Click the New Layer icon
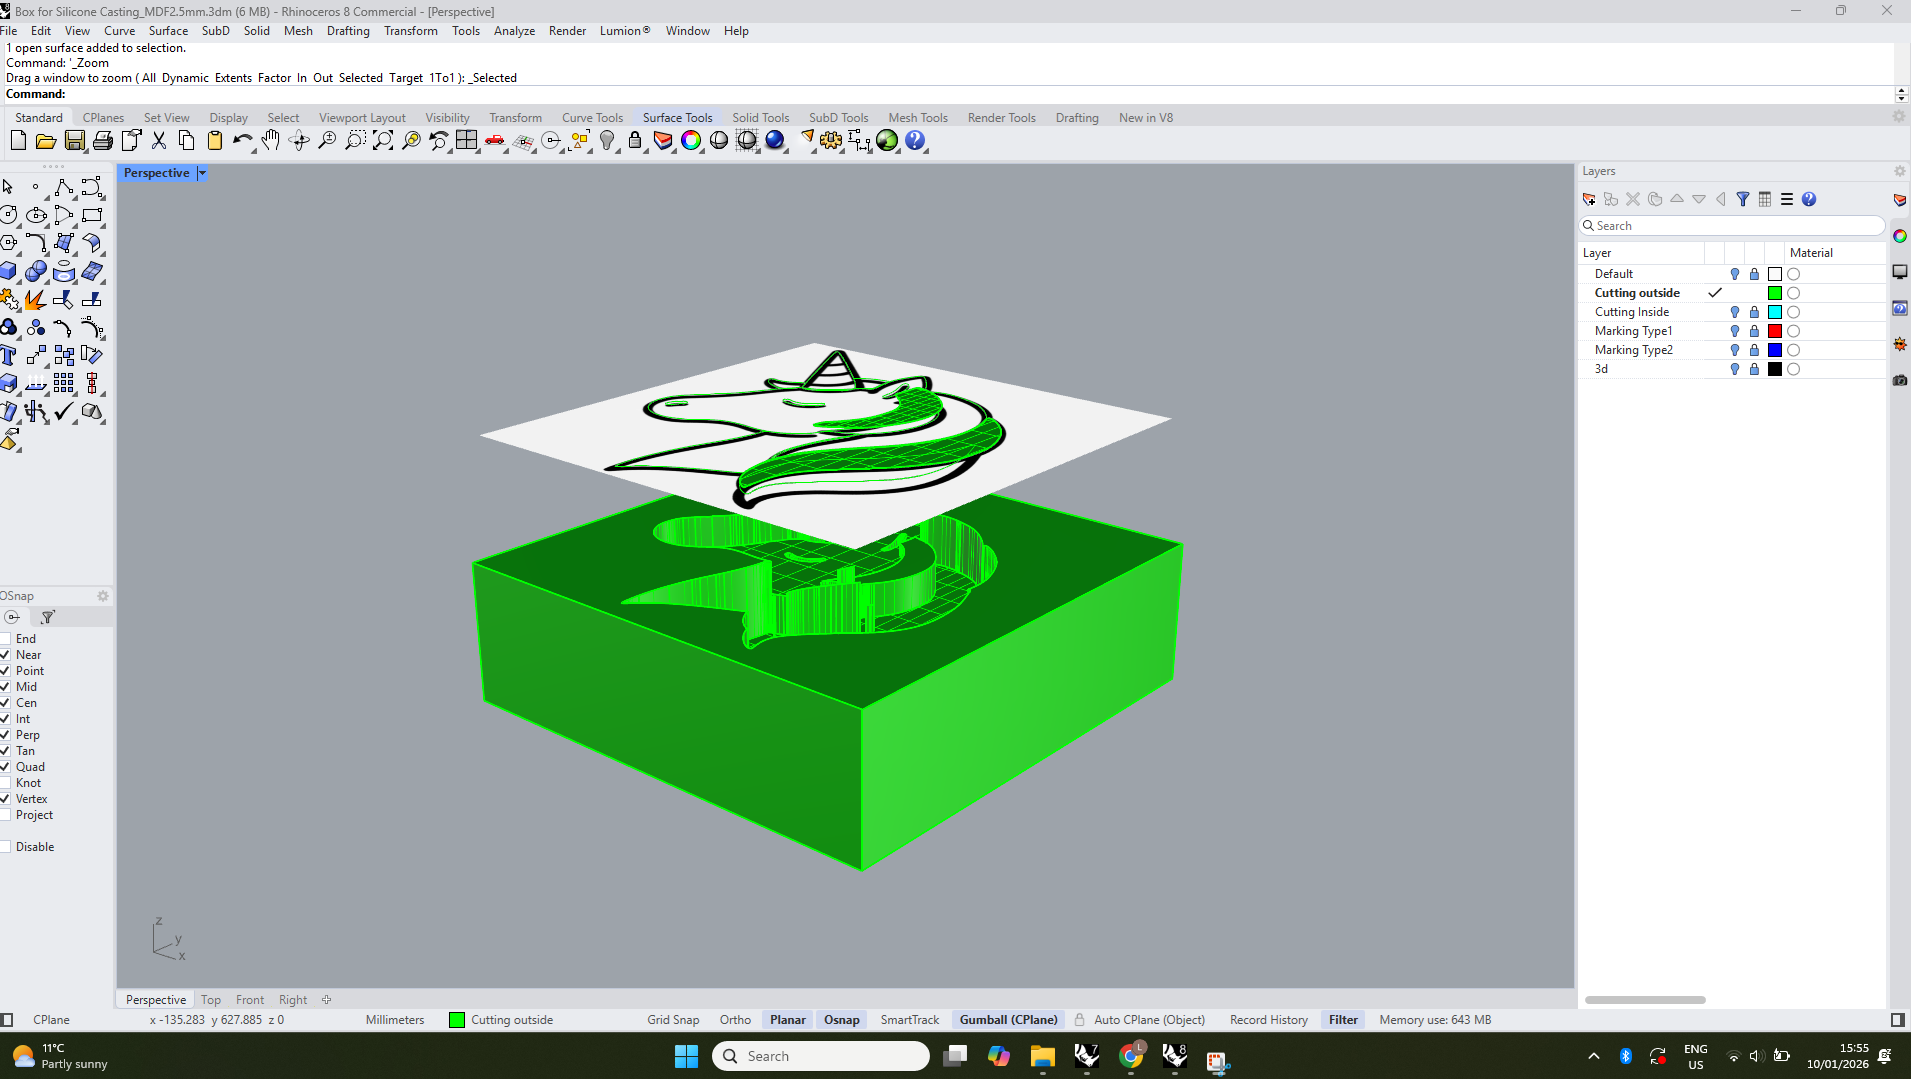 1589,199
